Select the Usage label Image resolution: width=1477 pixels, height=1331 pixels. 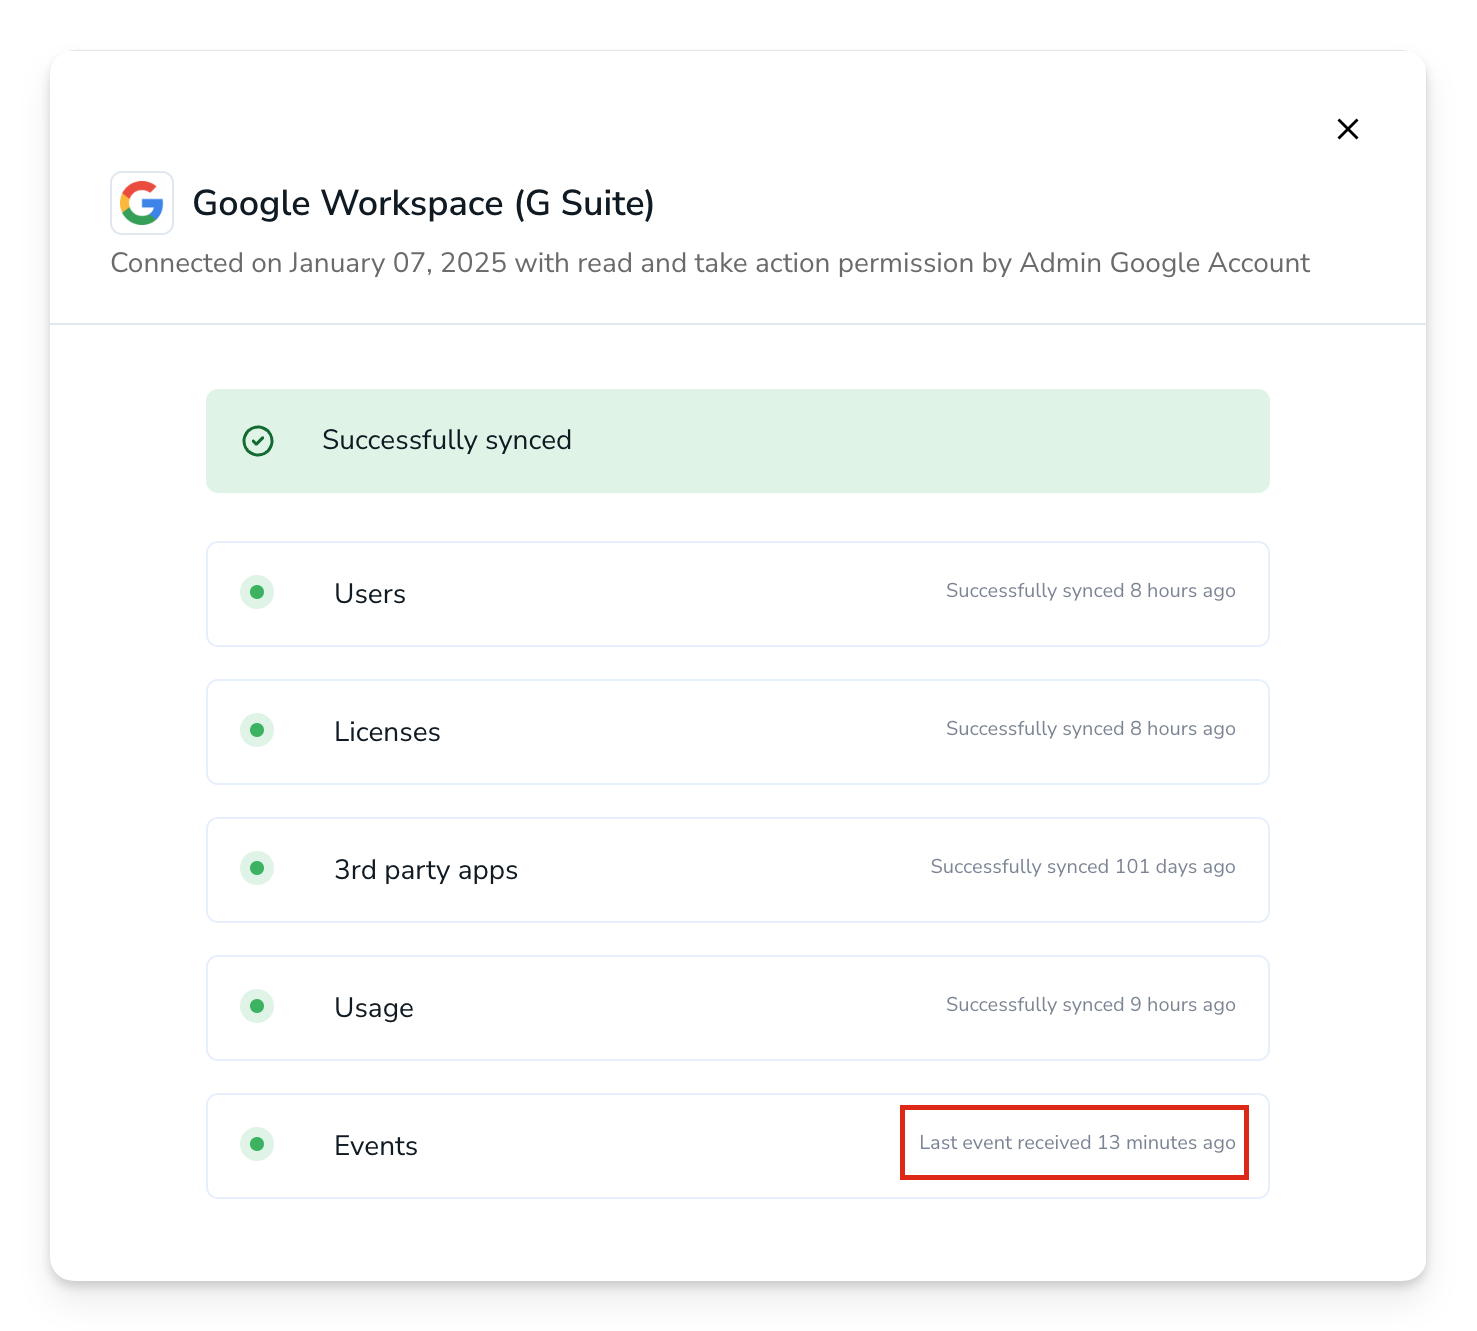coord(374,1008)
